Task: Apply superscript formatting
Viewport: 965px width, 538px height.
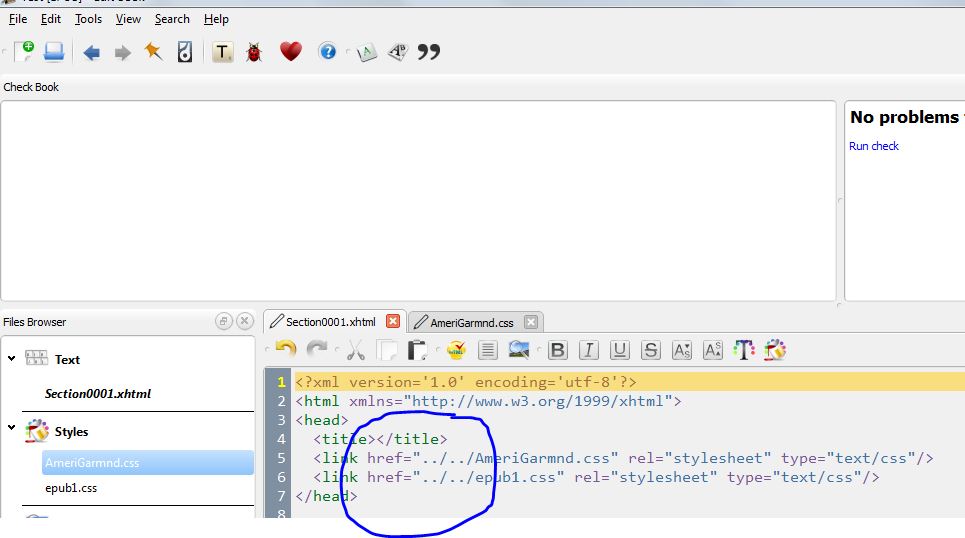Action: [x=713, y=350]
